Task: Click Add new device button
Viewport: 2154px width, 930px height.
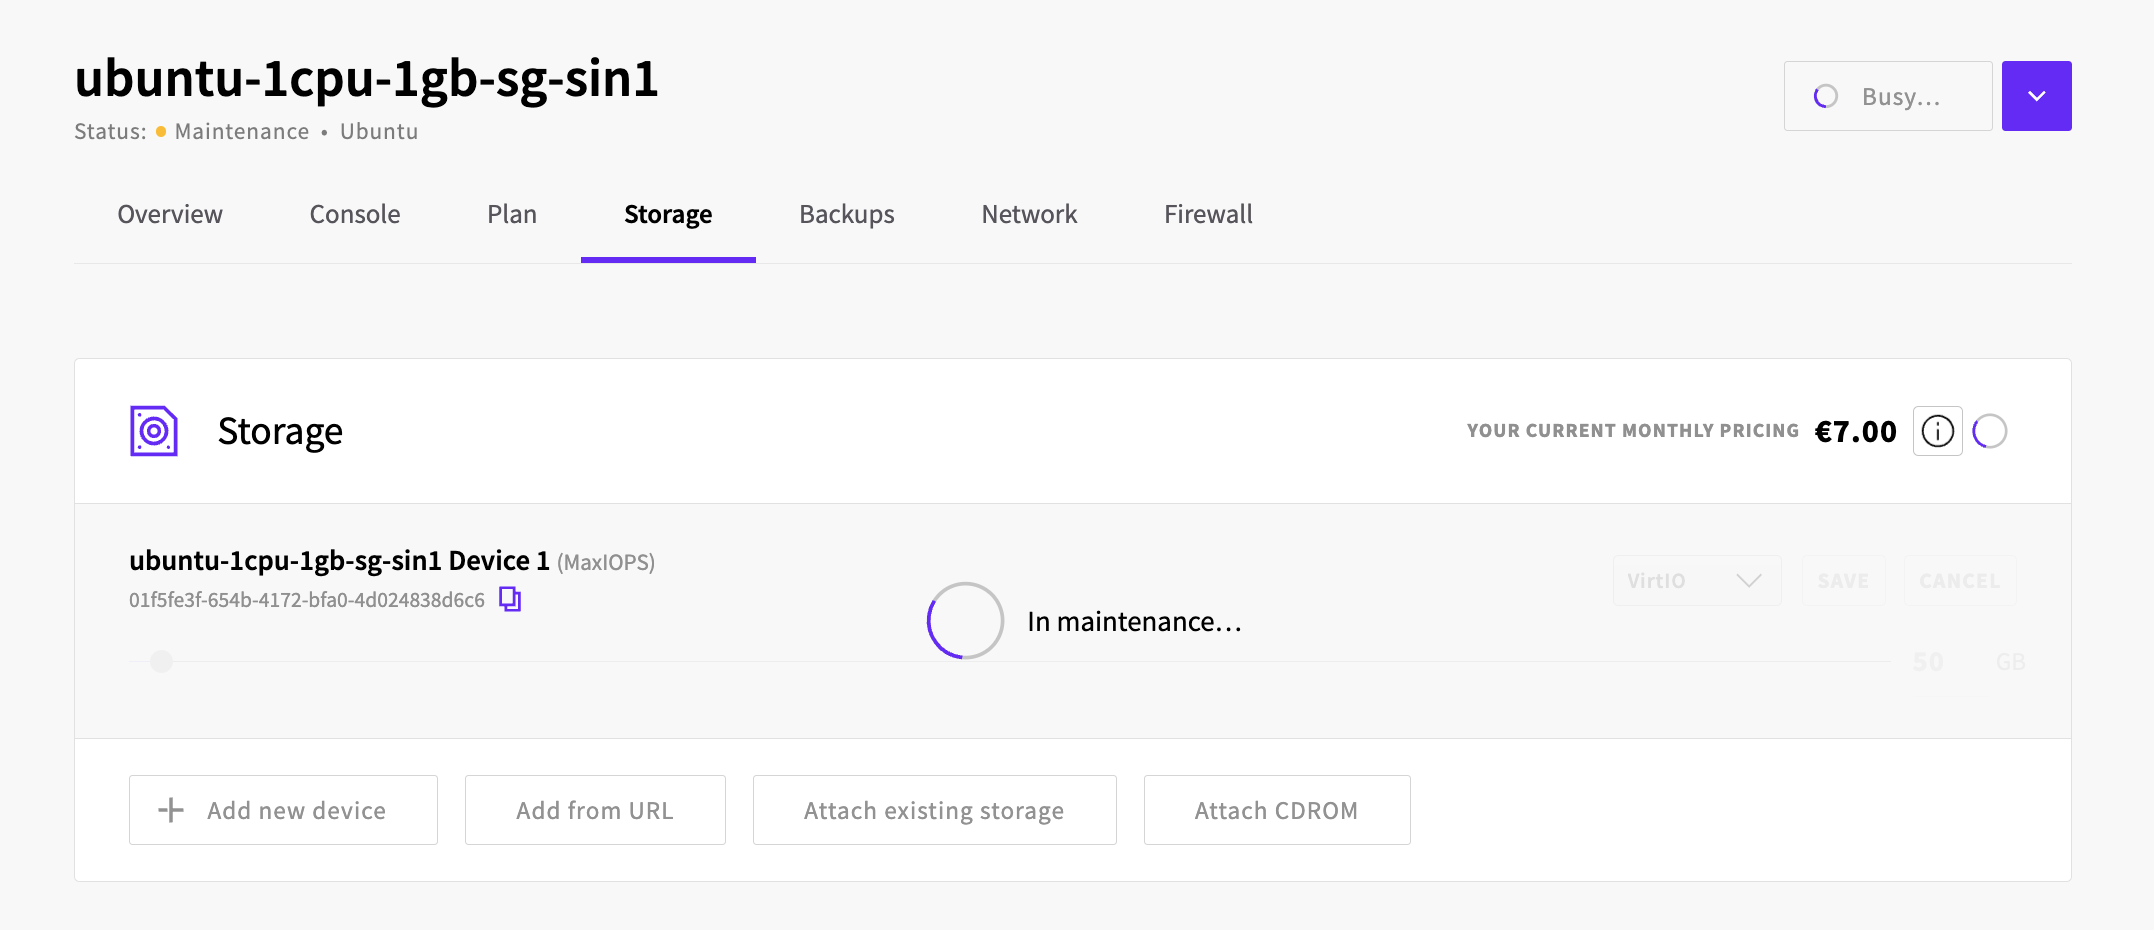Action: point(283,810)
